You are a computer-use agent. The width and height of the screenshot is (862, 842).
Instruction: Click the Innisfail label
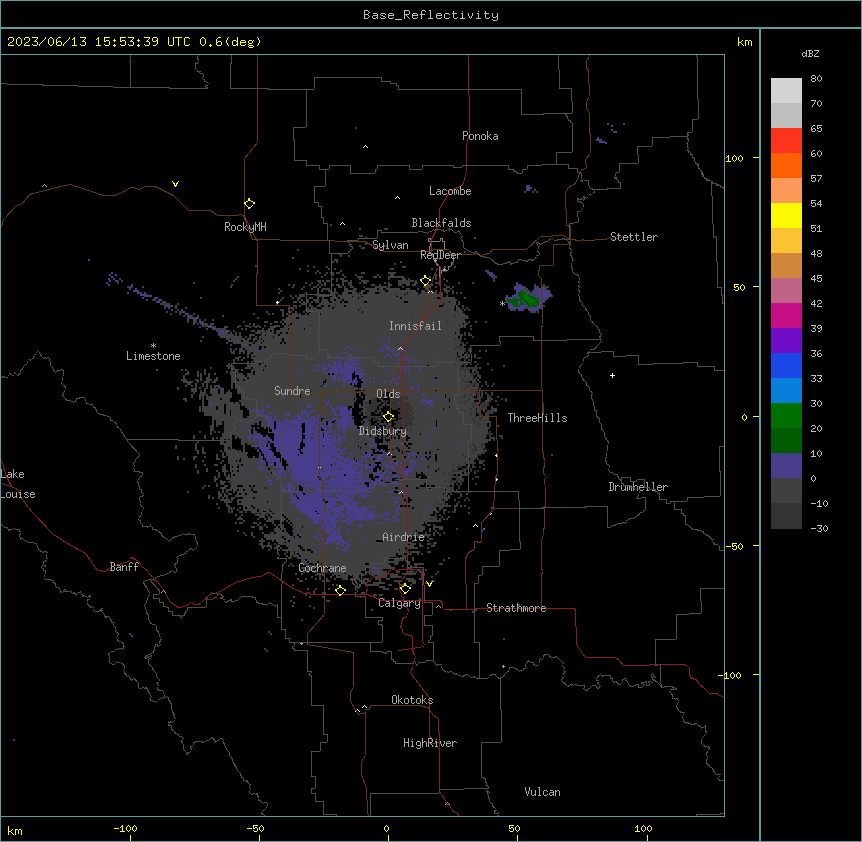pos(415,326)
